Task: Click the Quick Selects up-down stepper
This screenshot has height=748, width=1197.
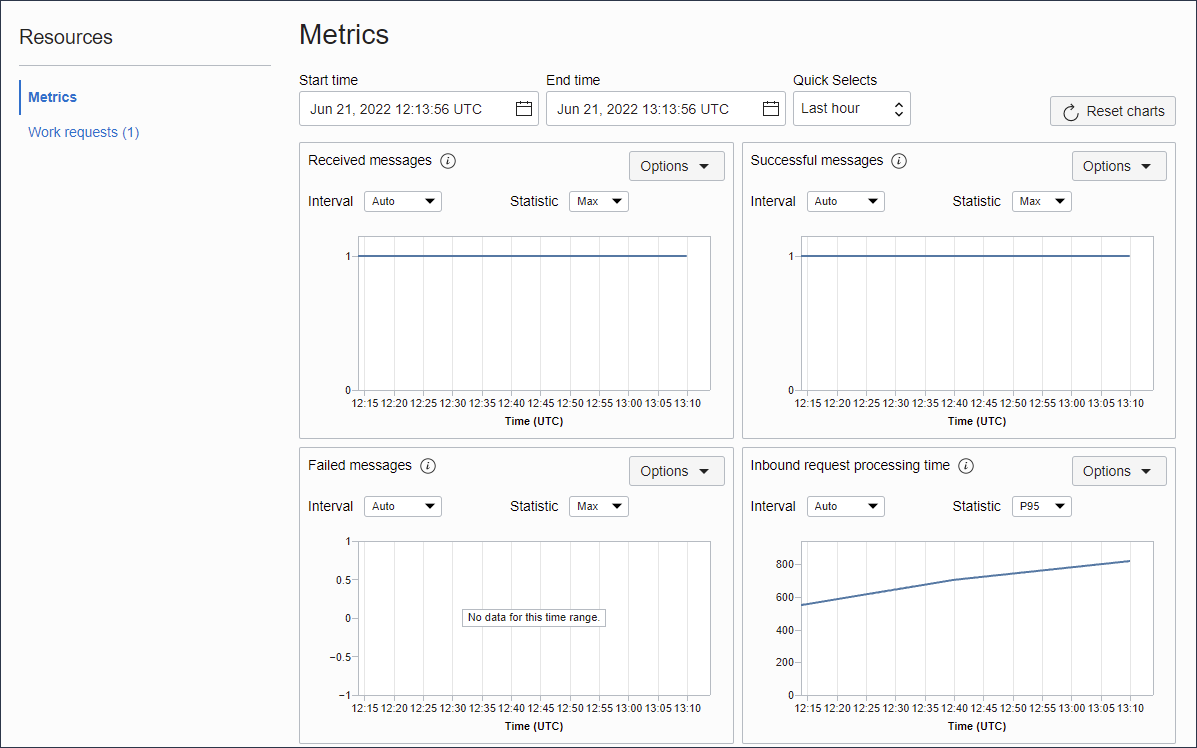Action: pyautogui.click(x=899, y=108)
